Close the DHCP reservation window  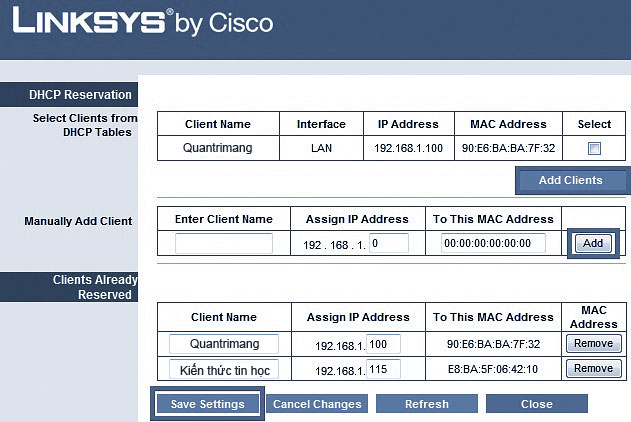(x=537, y=404)
